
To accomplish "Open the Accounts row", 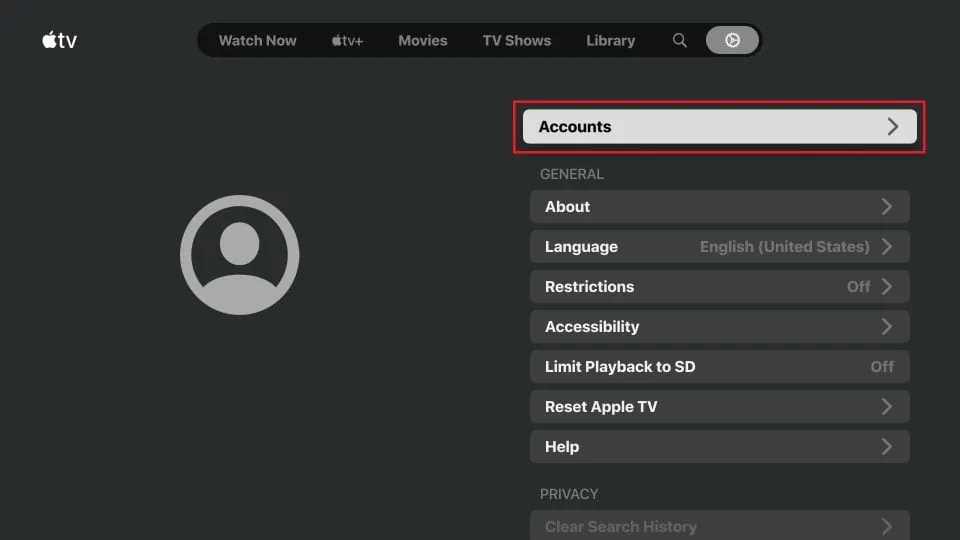I will pos(719,127).
